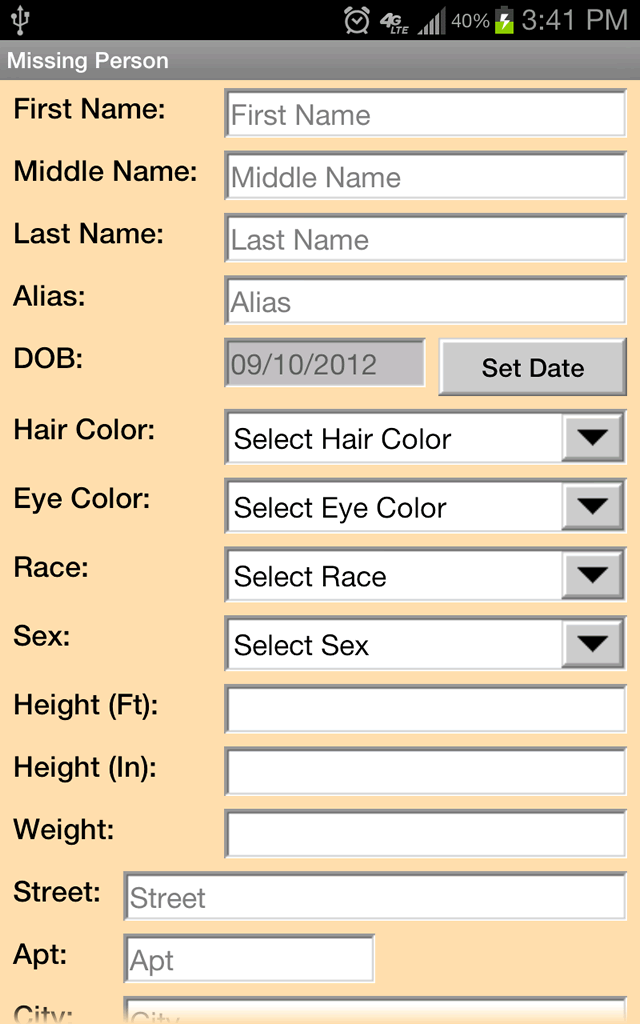The height and width of the screenshot is (1024, 640).
Task: Click the Street address field
Action: (374, 897)
